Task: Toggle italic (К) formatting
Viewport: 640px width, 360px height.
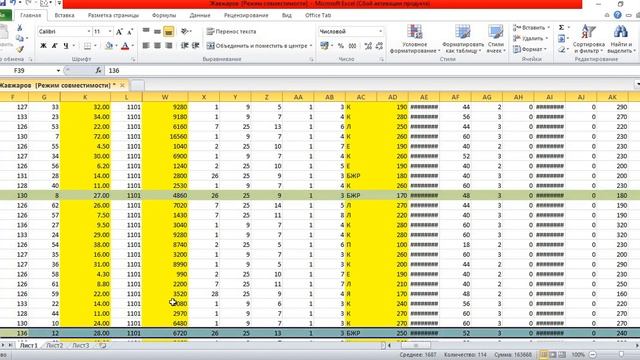Action: pos(55,46)
